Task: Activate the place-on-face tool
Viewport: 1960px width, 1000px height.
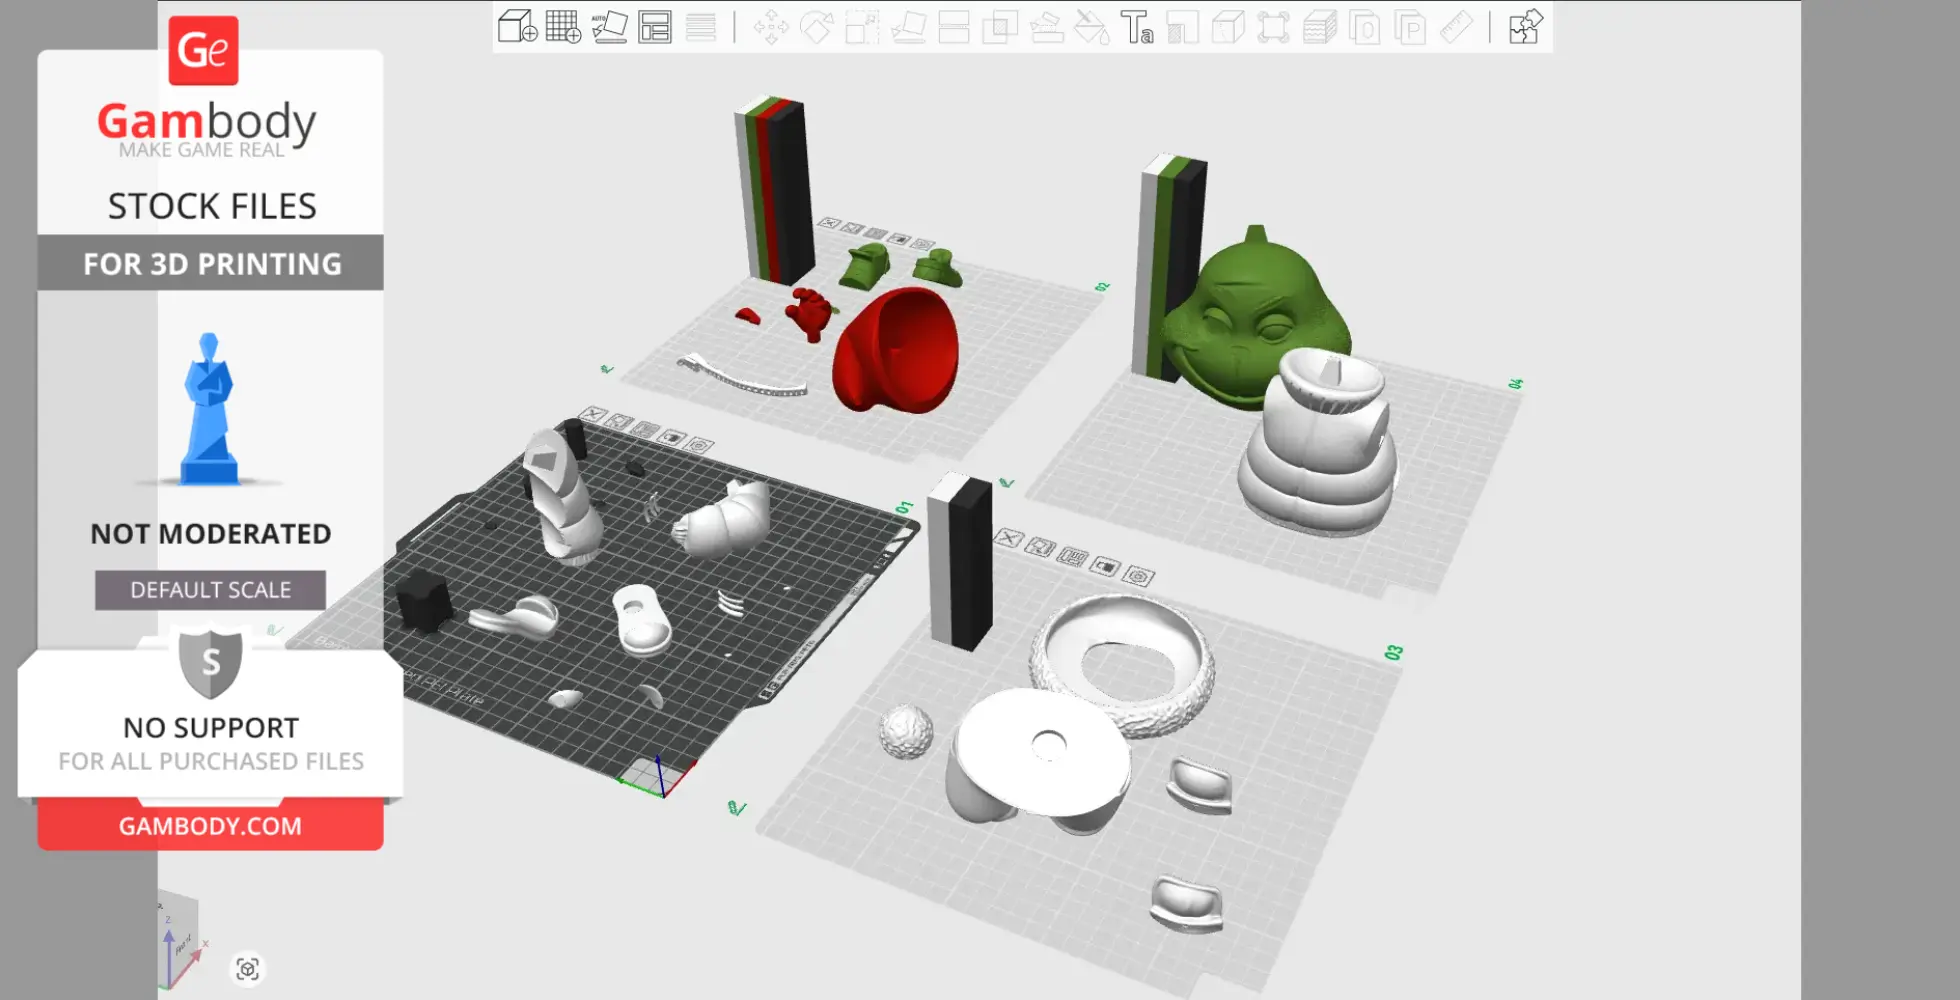Action: pyautogui.click(x=910, y=27)
